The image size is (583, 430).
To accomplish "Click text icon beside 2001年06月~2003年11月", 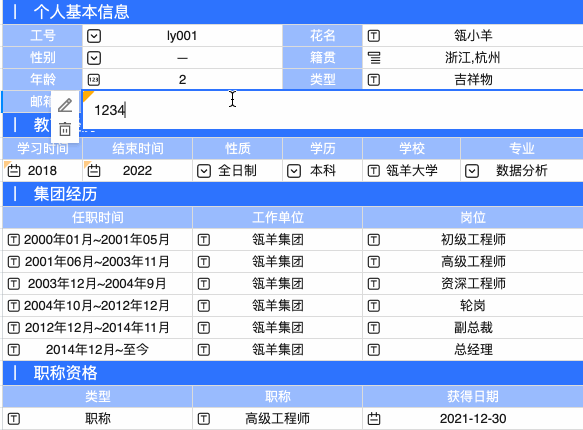I will [x=14, y=262].
